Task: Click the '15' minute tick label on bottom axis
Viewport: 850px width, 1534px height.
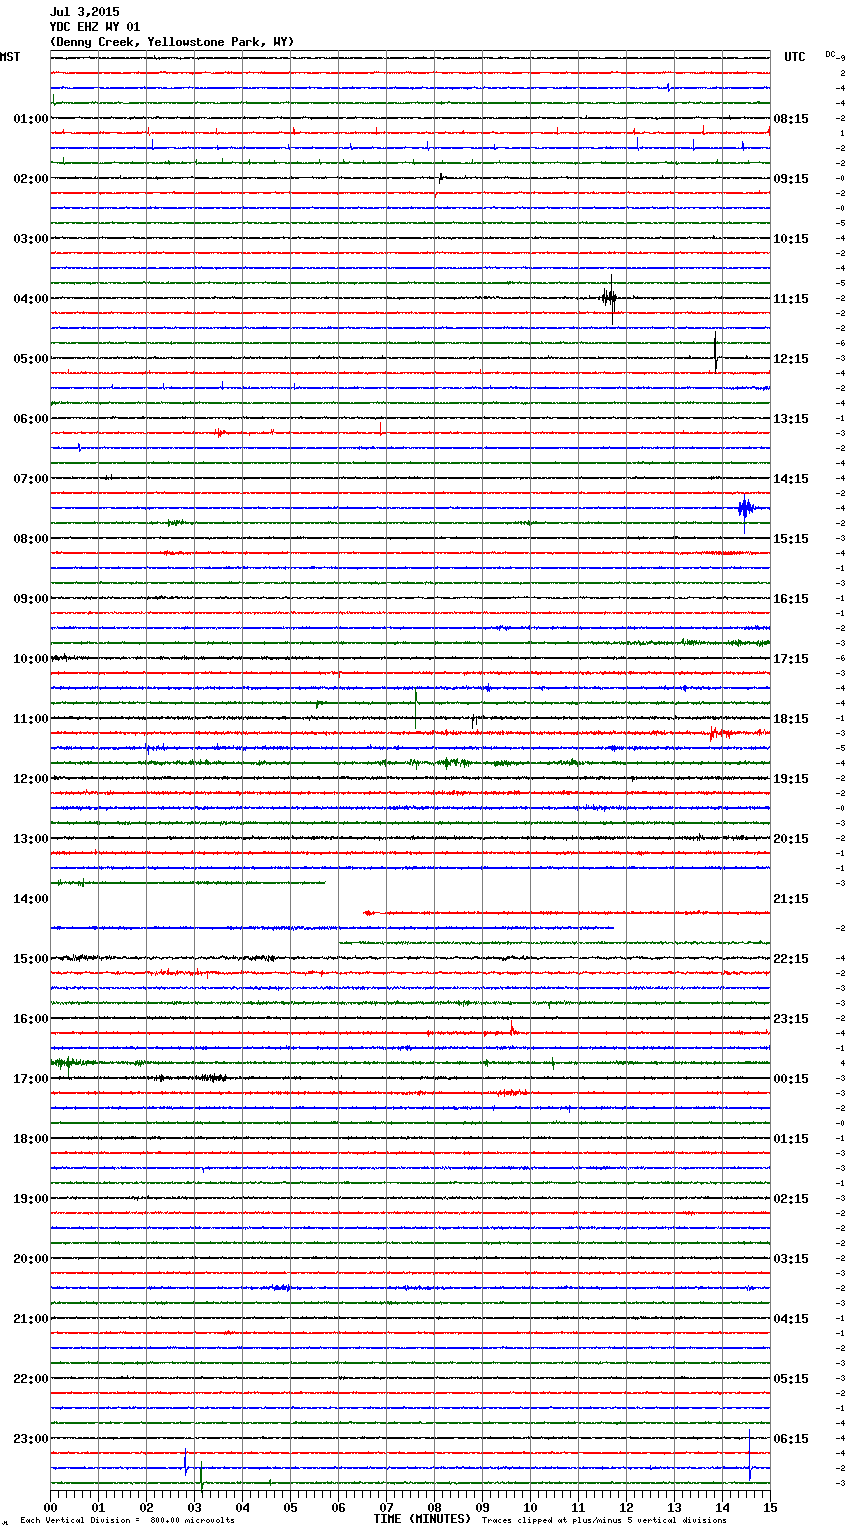Action: (770, 1507)
